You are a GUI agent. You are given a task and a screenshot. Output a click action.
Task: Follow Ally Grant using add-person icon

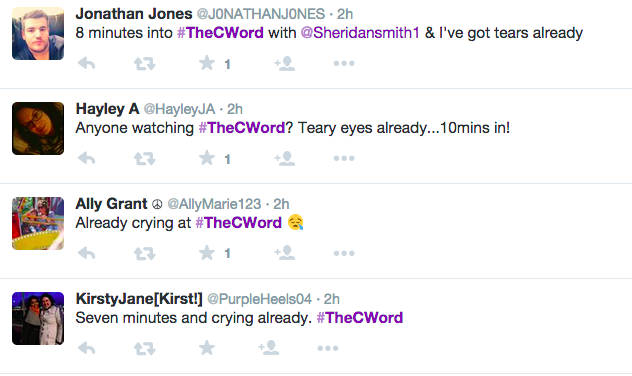point(285,253)
